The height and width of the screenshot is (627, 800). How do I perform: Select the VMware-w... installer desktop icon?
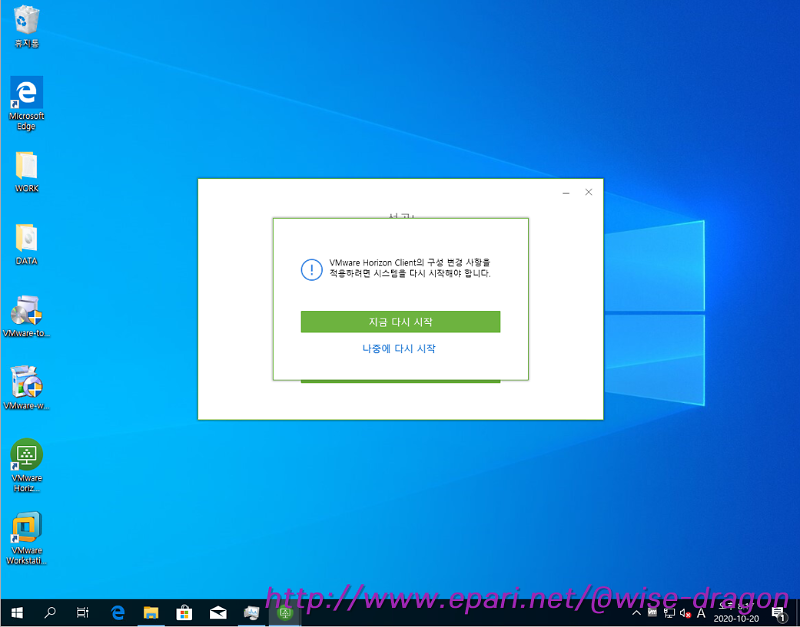[x=27, y=389]
